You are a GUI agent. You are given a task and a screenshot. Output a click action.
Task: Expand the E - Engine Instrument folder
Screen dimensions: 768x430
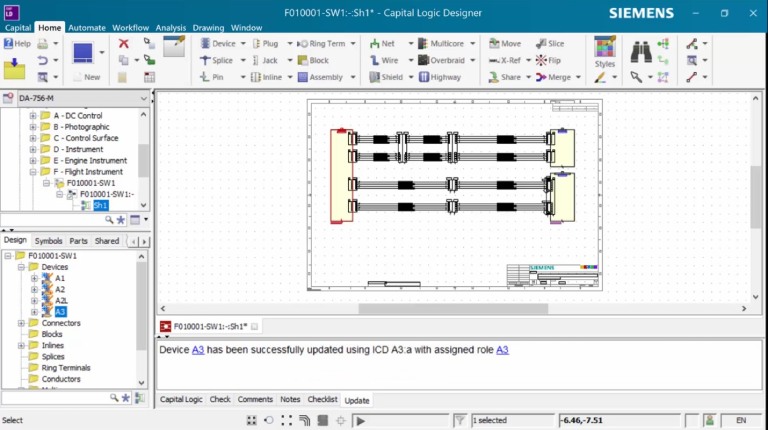tap(33, 160)
